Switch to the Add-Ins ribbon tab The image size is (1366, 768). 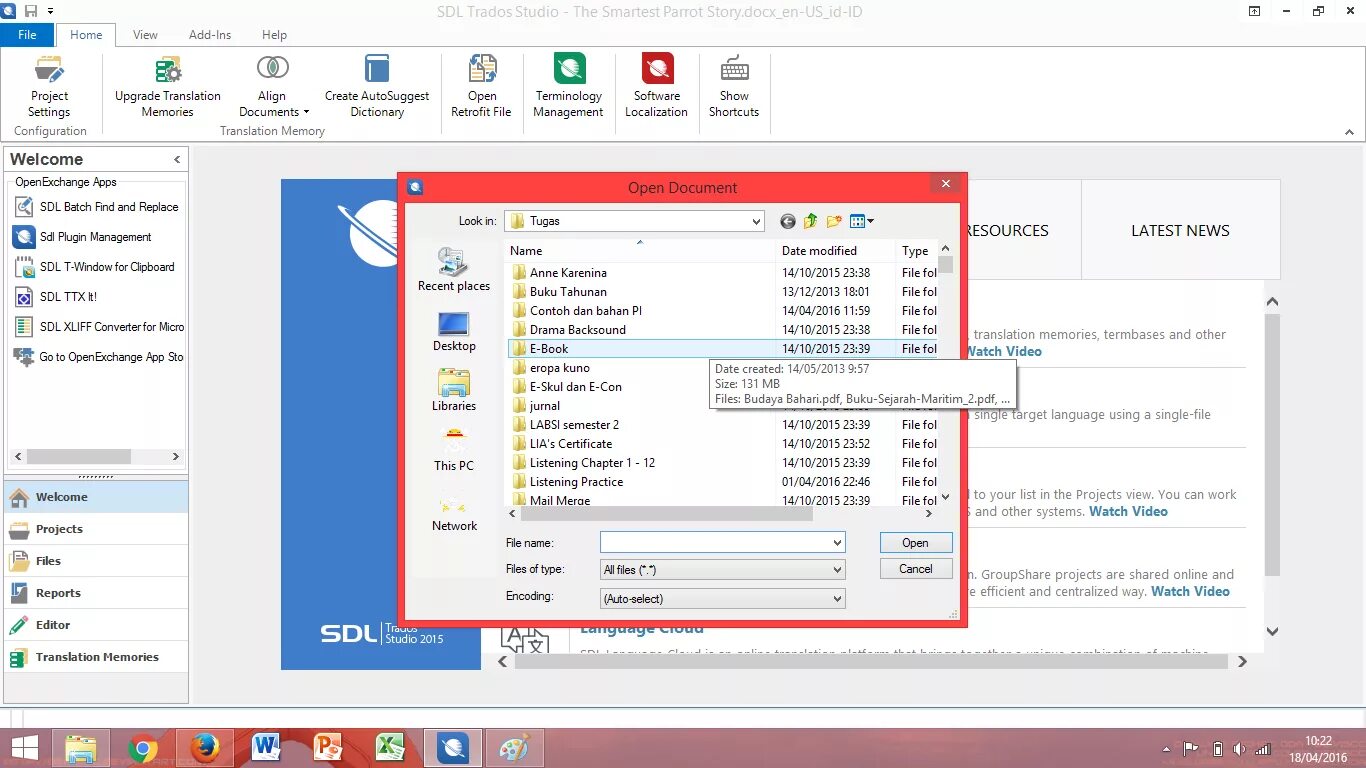tap(210, 34)
